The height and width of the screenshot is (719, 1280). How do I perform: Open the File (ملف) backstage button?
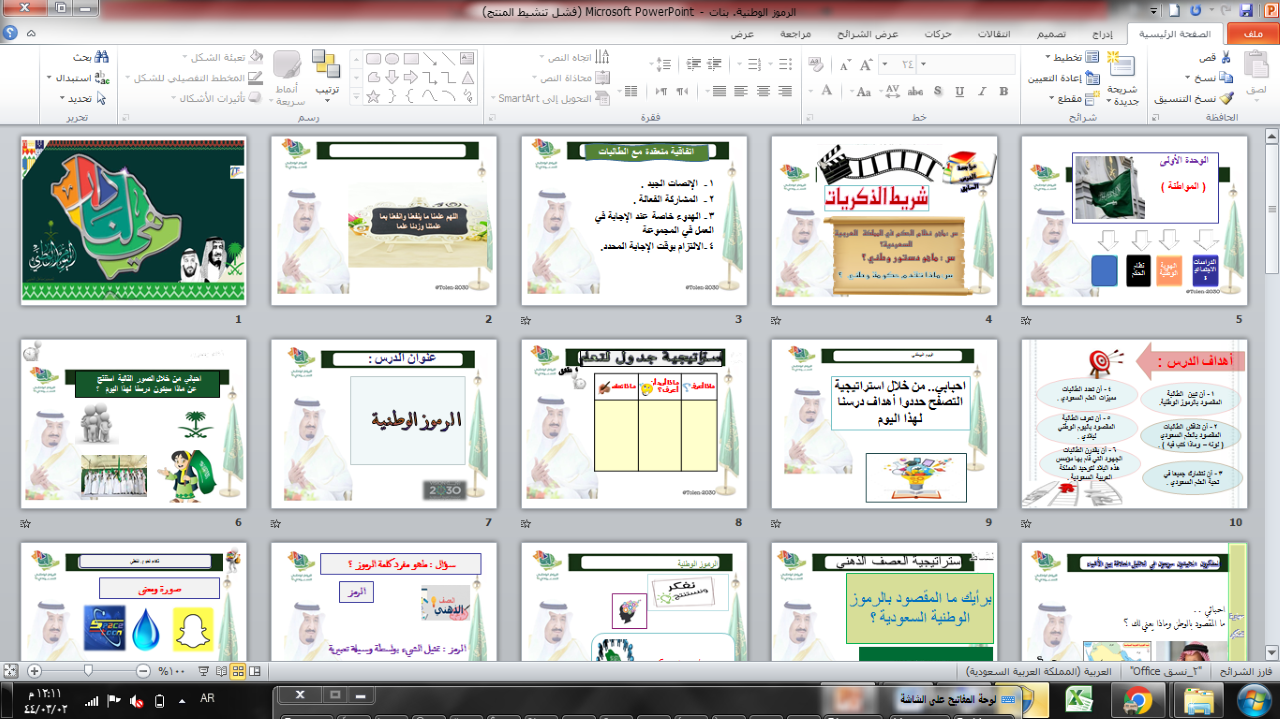[1251, 33]
